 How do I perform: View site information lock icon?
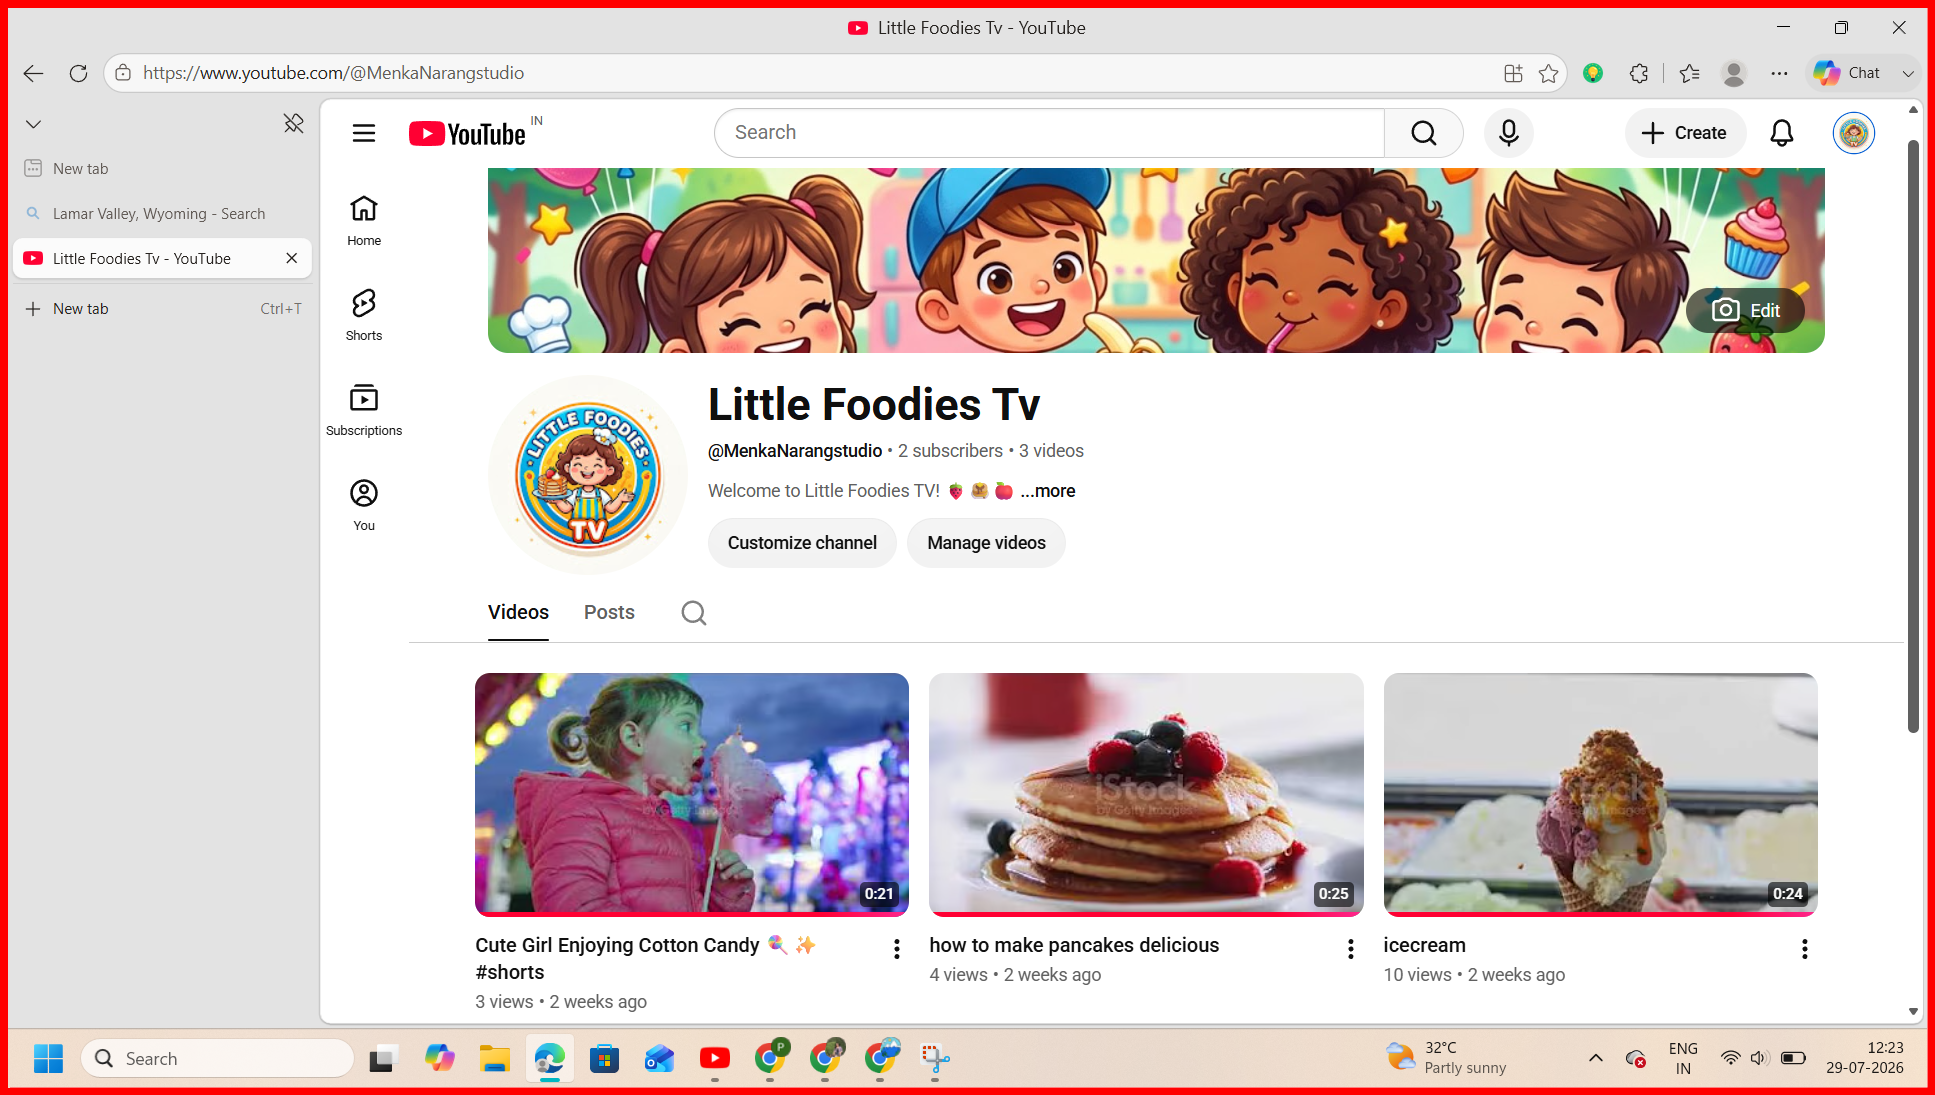[x=123, y=73]
